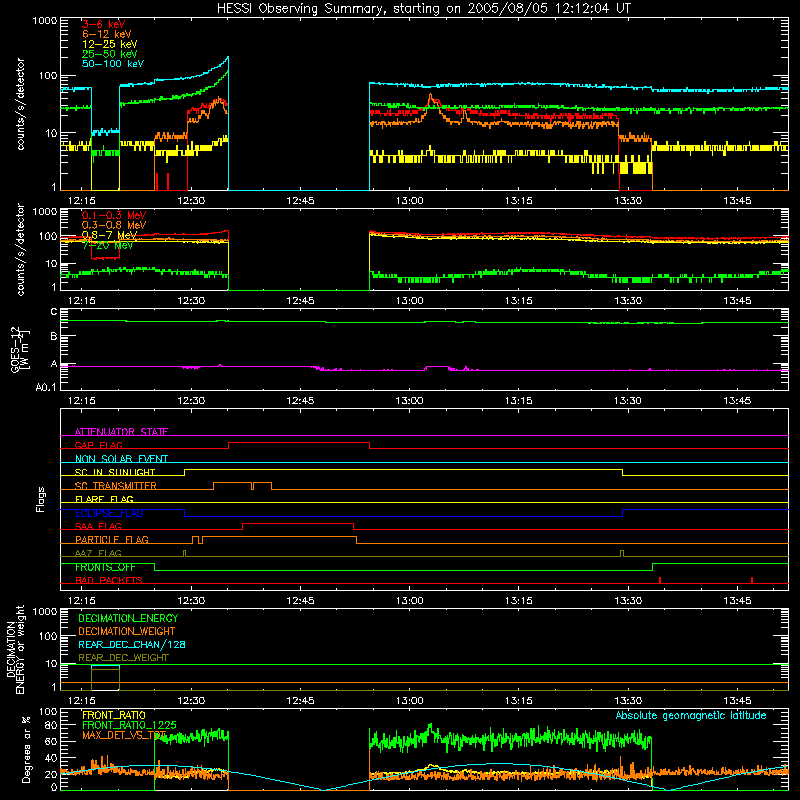Select the SAA_FLAG label
800x800 pixels.
point(98,526)
